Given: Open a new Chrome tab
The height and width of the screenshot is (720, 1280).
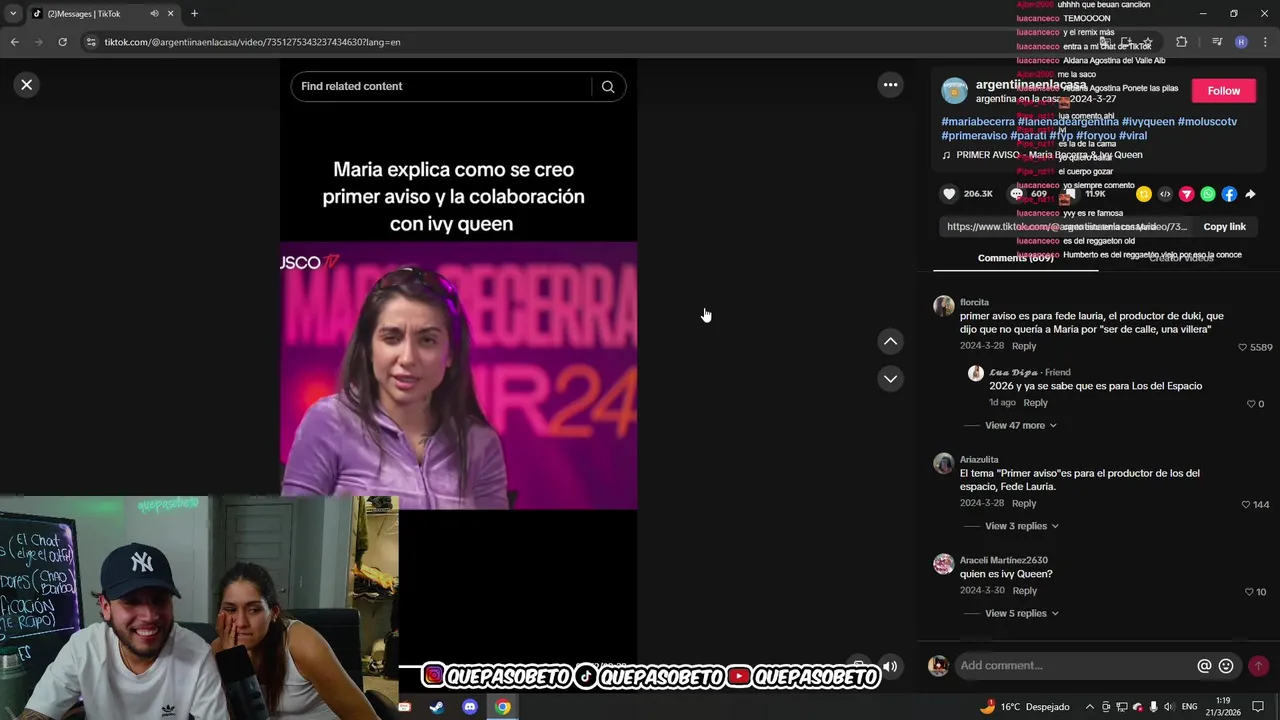Looking at the screenshot, I should point(194,14).
